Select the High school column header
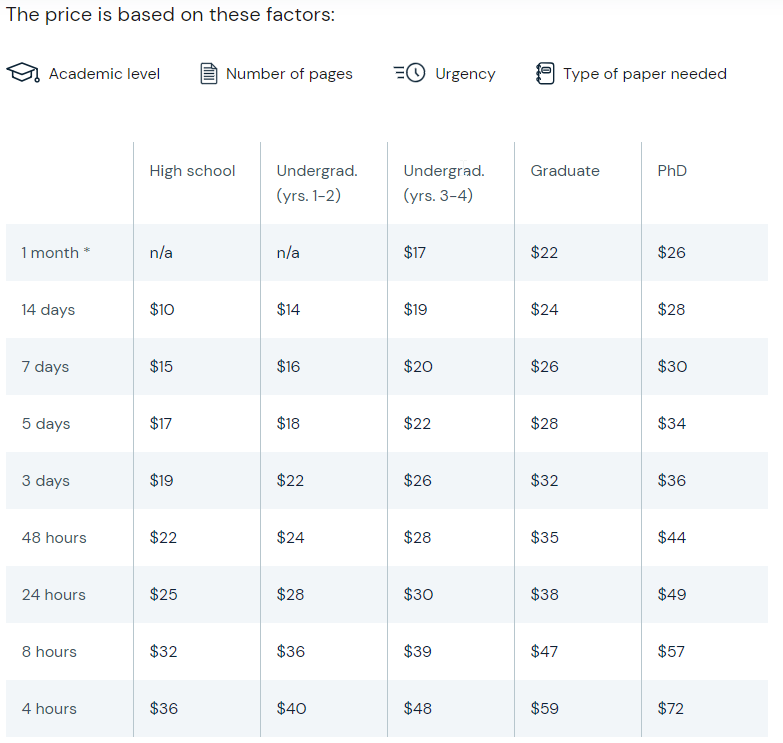 point(192,171)
